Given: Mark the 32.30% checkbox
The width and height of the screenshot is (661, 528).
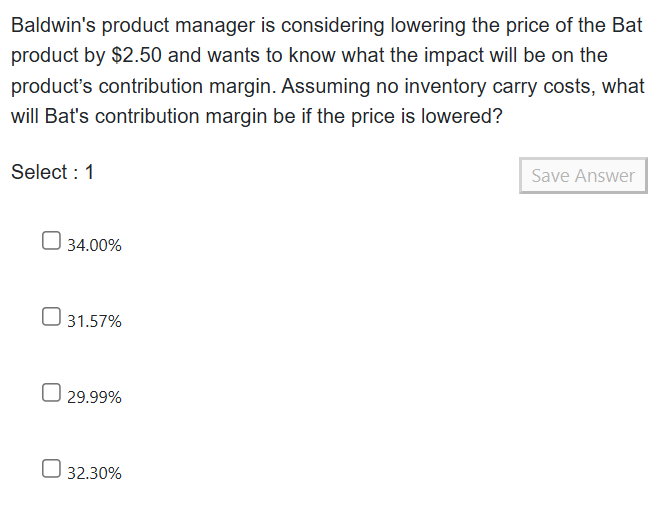Looking at the screenshot, I should click(x=51, y=469).
